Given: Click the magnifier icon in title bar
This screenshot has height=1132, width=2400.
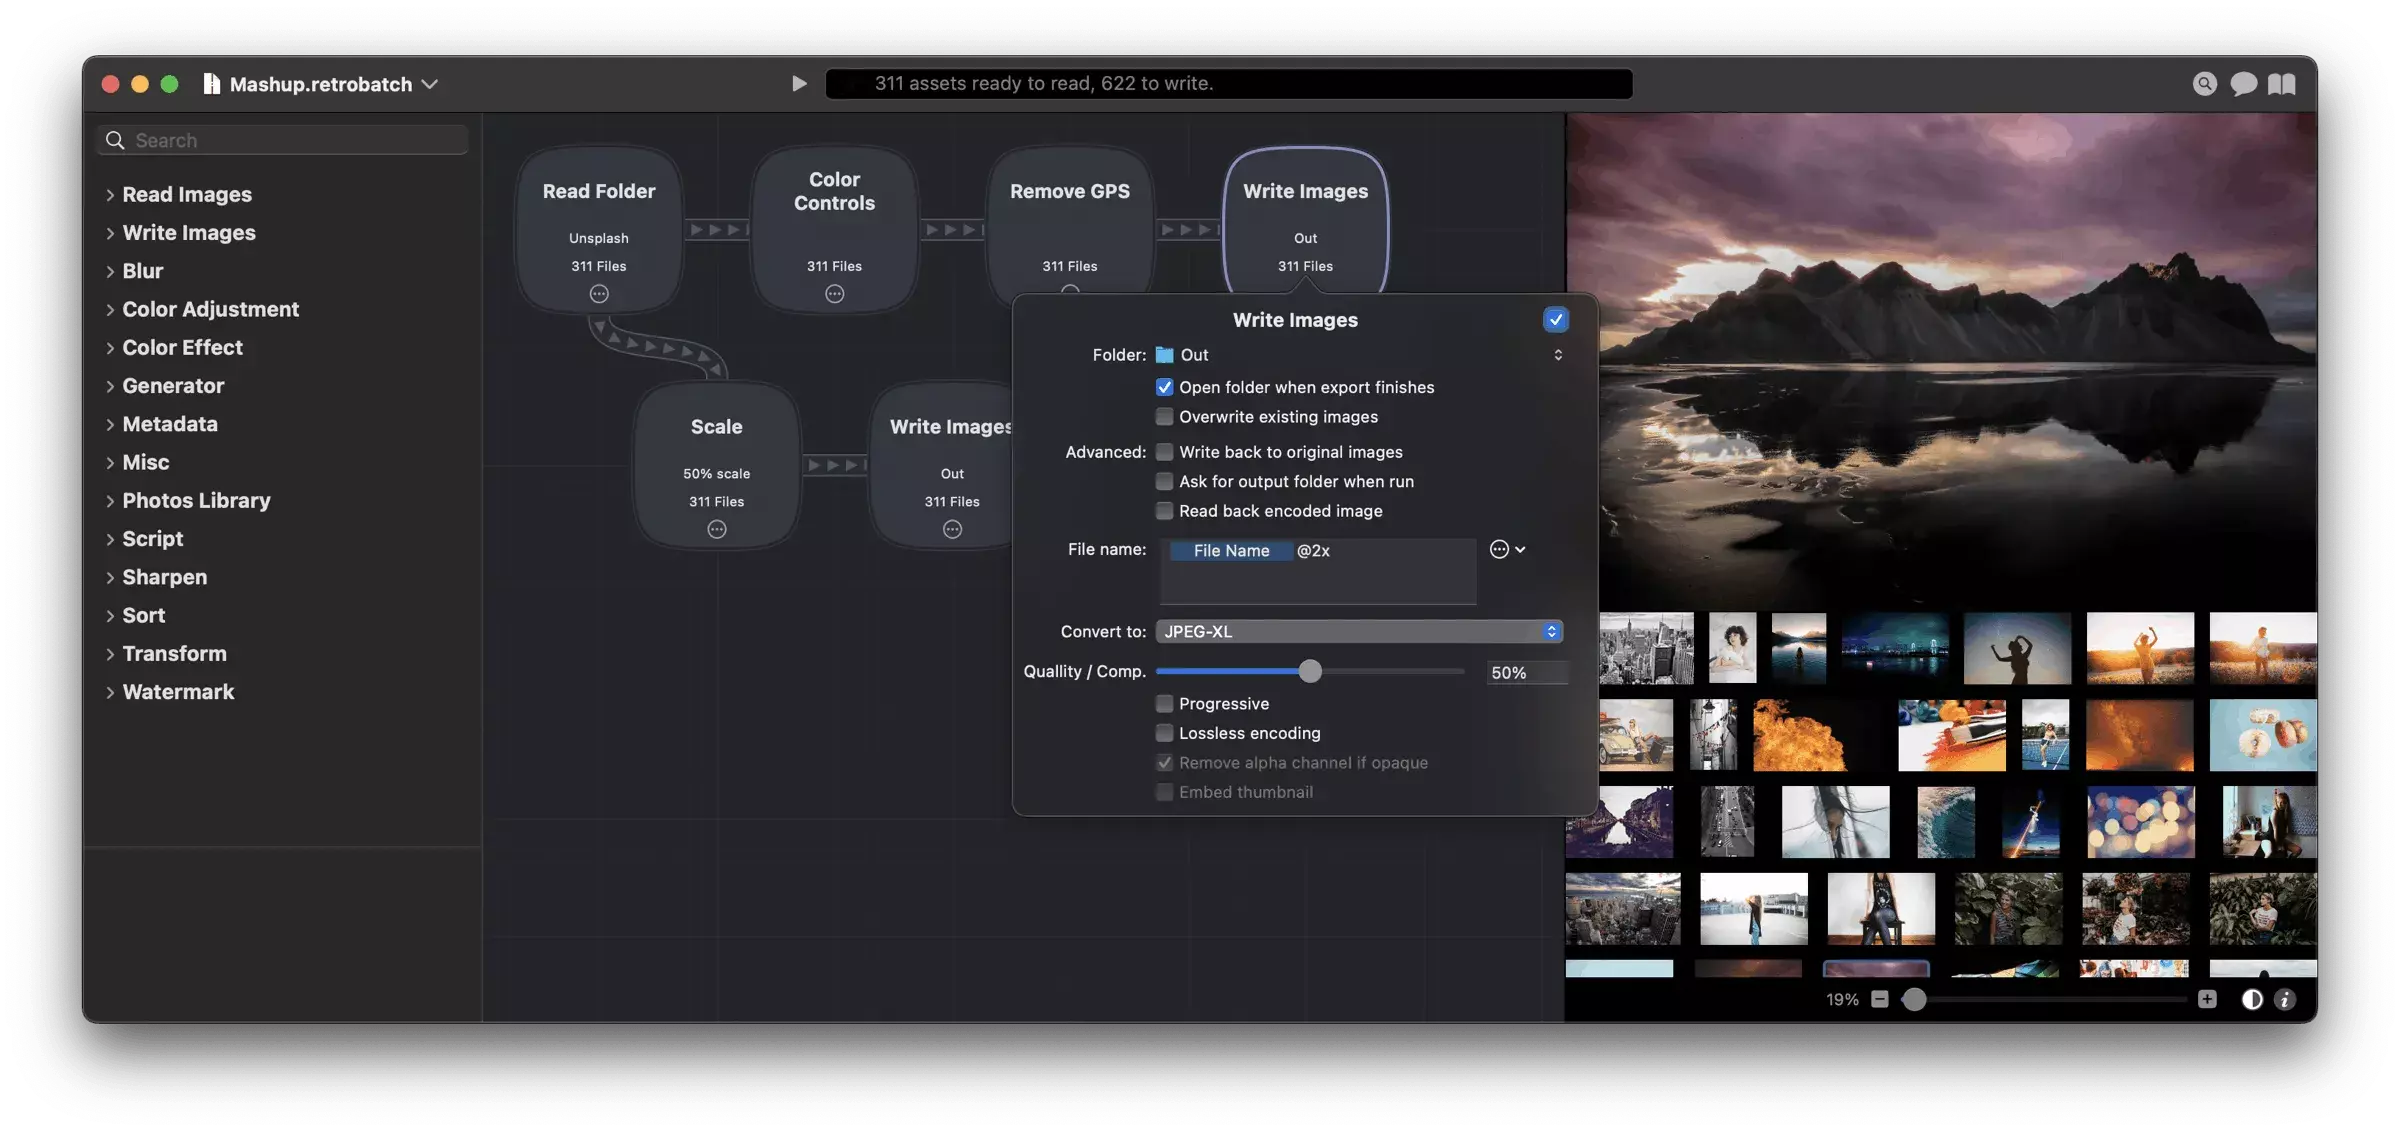Looking at the screenshot, I should (x=2204, y=84).
